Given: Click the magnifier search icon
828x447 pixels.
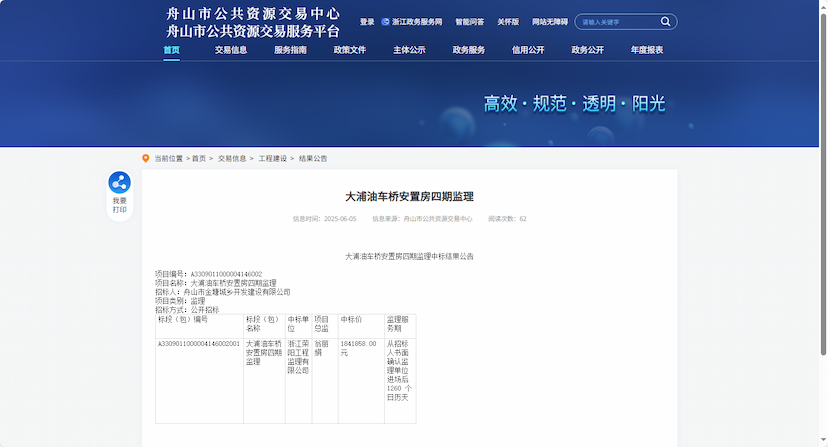Looking at the screenshot, I should [665, 21].
